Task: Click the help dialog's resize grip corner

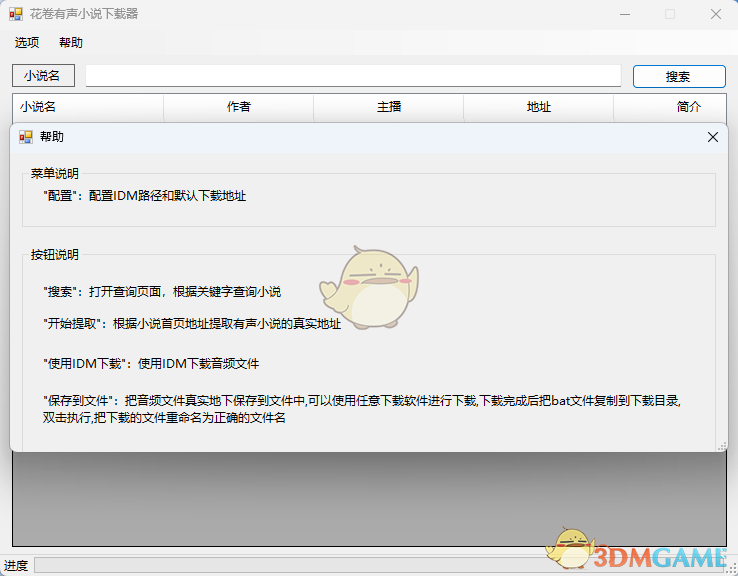Action: [x=721, y=446]
